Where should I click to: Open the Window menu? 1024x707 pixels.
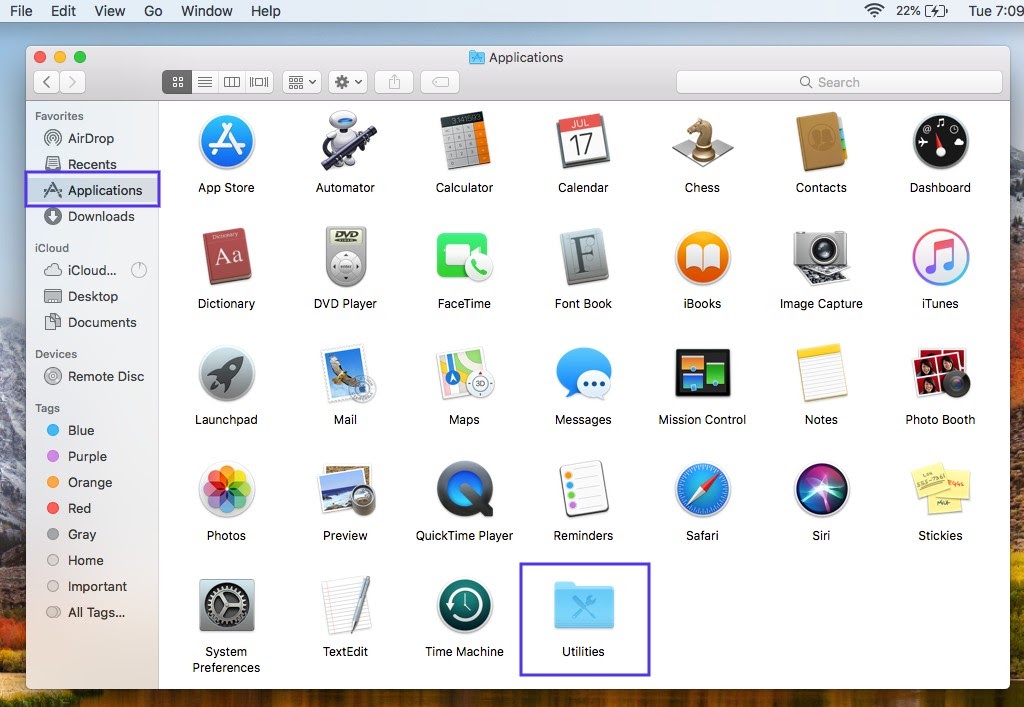[x=206, y=11]
